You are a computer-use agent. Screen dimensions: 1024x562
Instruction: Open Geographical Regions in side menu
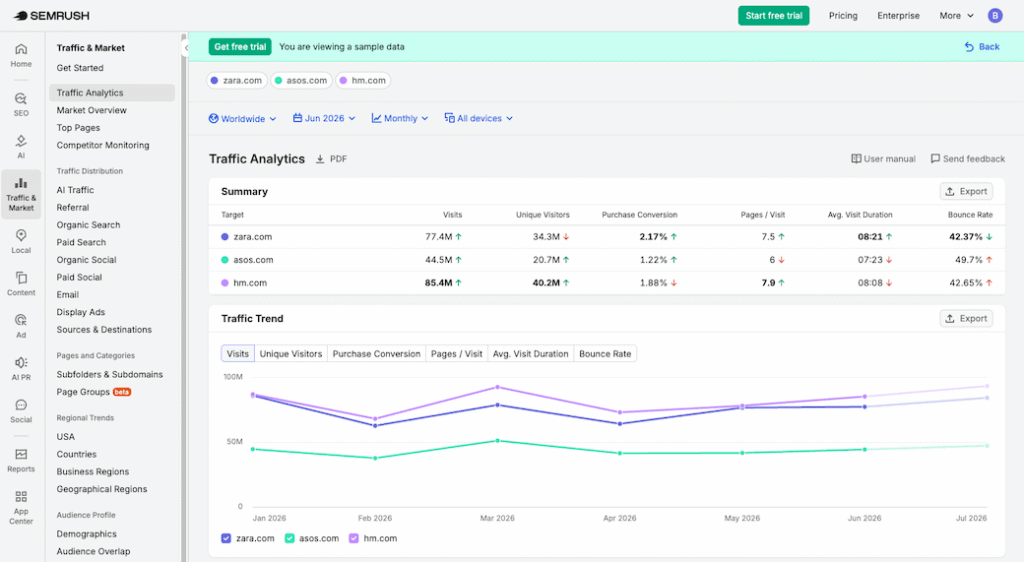point(102,489)
